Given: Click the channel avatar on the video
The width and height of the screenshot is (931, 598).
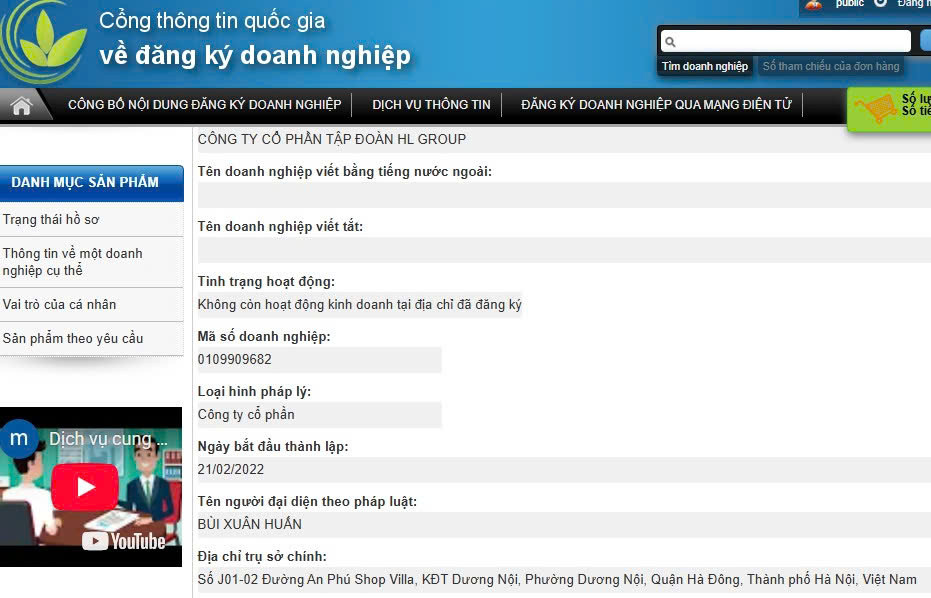Looking at the screenshot, I should 19,438.
